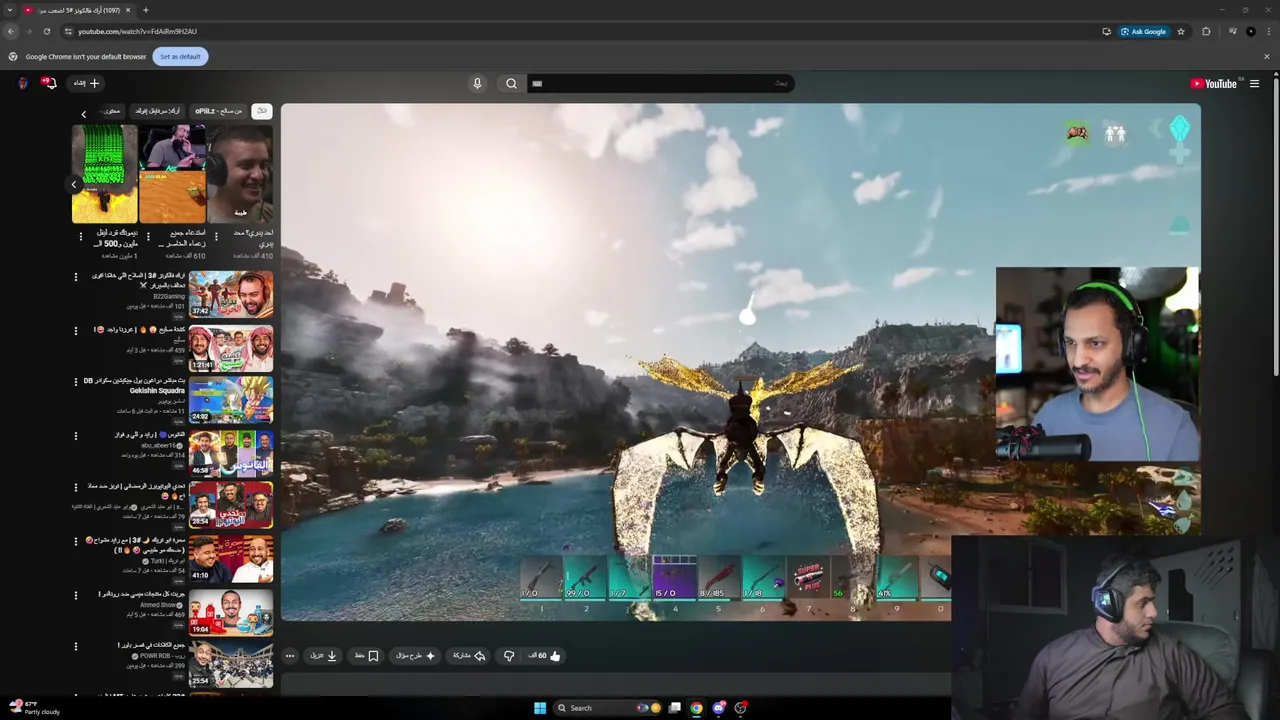Open the YouTube logo home link
The width and height of the screenshot is (1280, 720).
pos(1213,84)
